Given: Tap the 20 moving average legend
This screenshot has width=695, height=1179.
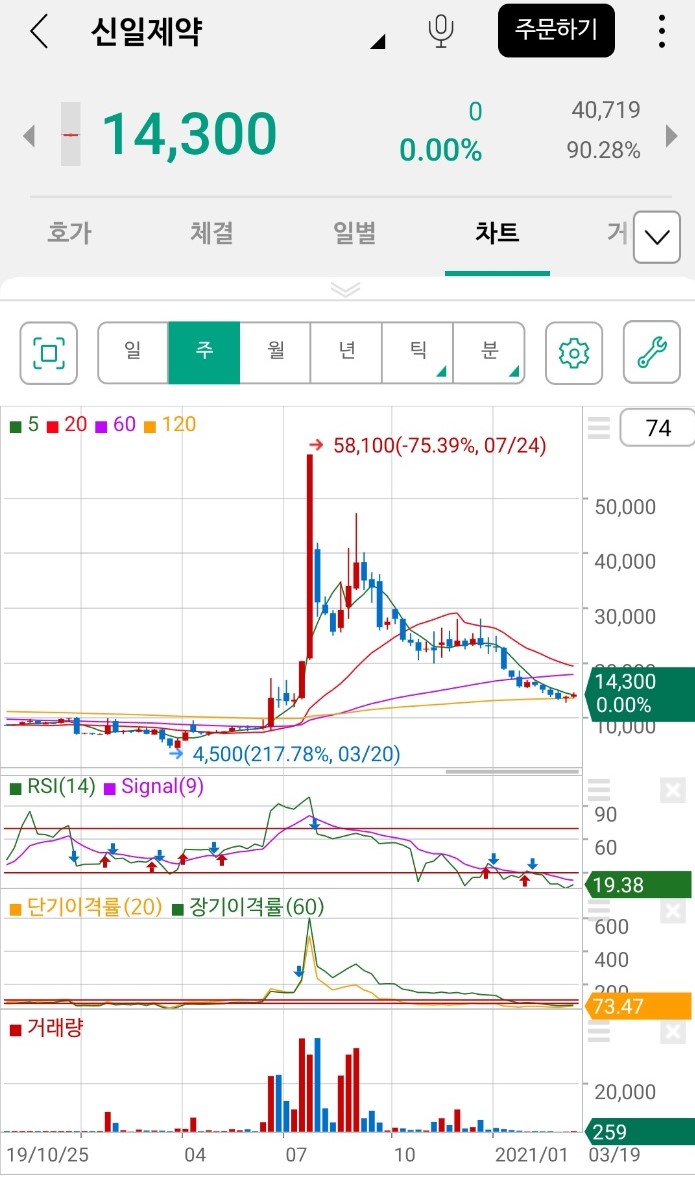Looking at the screenshot, I should (67, 425).
